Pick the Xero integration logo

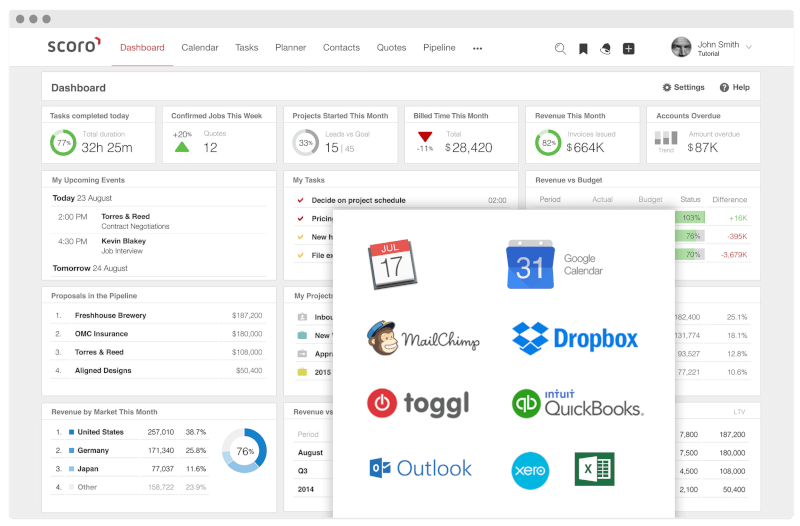coord(530,470)
